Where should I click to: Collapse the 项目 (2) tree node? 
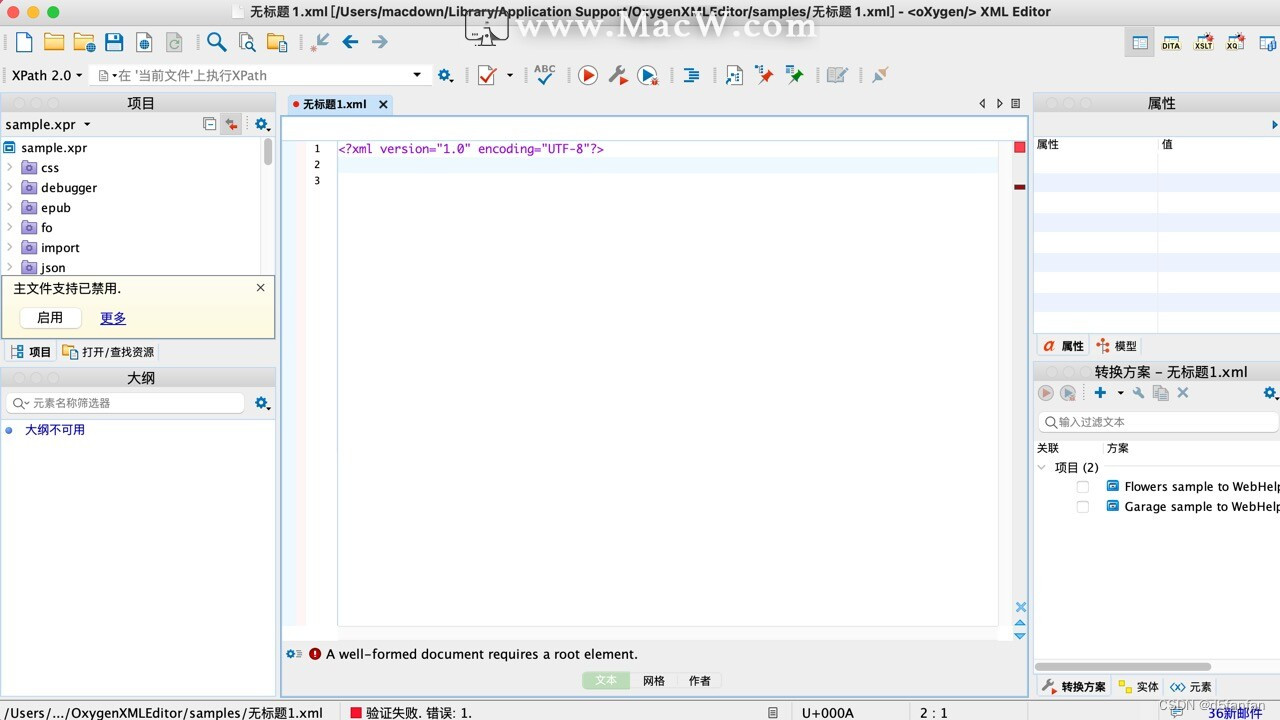point(1041,467)
